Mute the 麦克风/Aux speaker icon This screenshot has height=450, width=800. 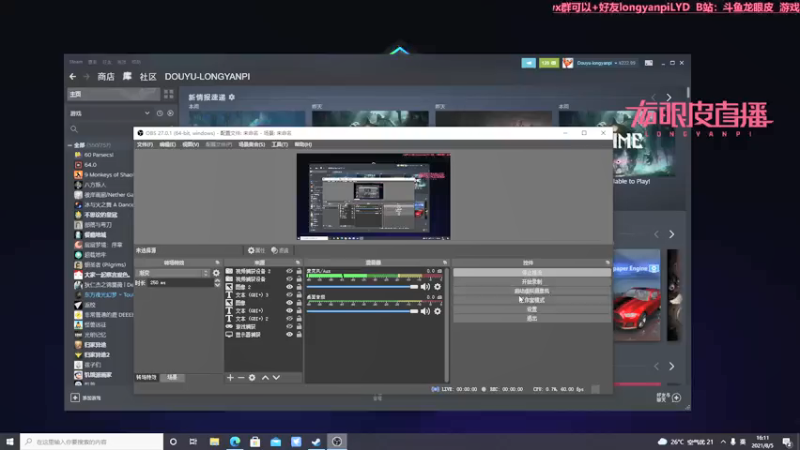coord(425,287)
